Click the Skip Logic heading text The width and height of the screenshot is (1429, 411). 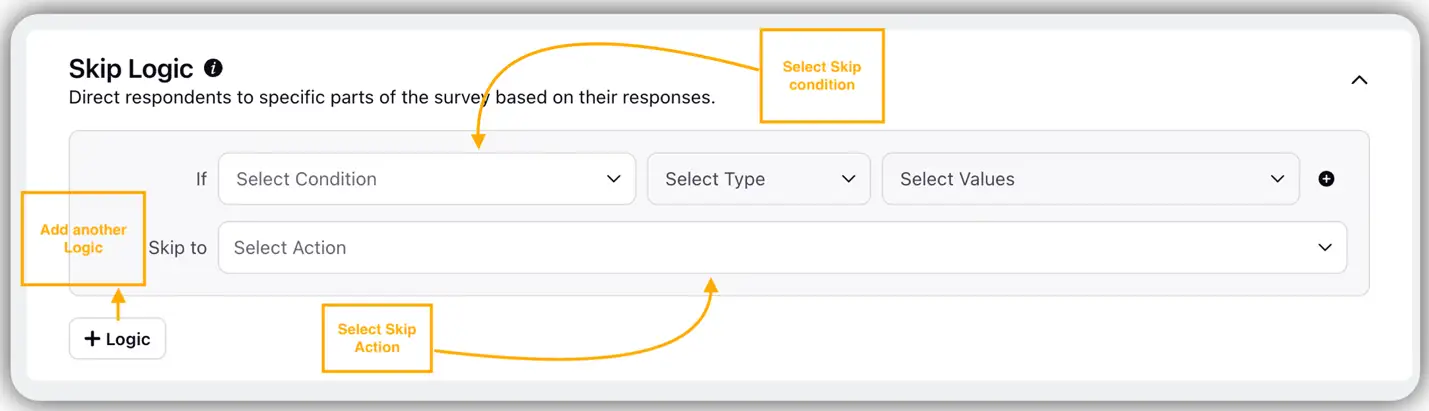[131, 69]
